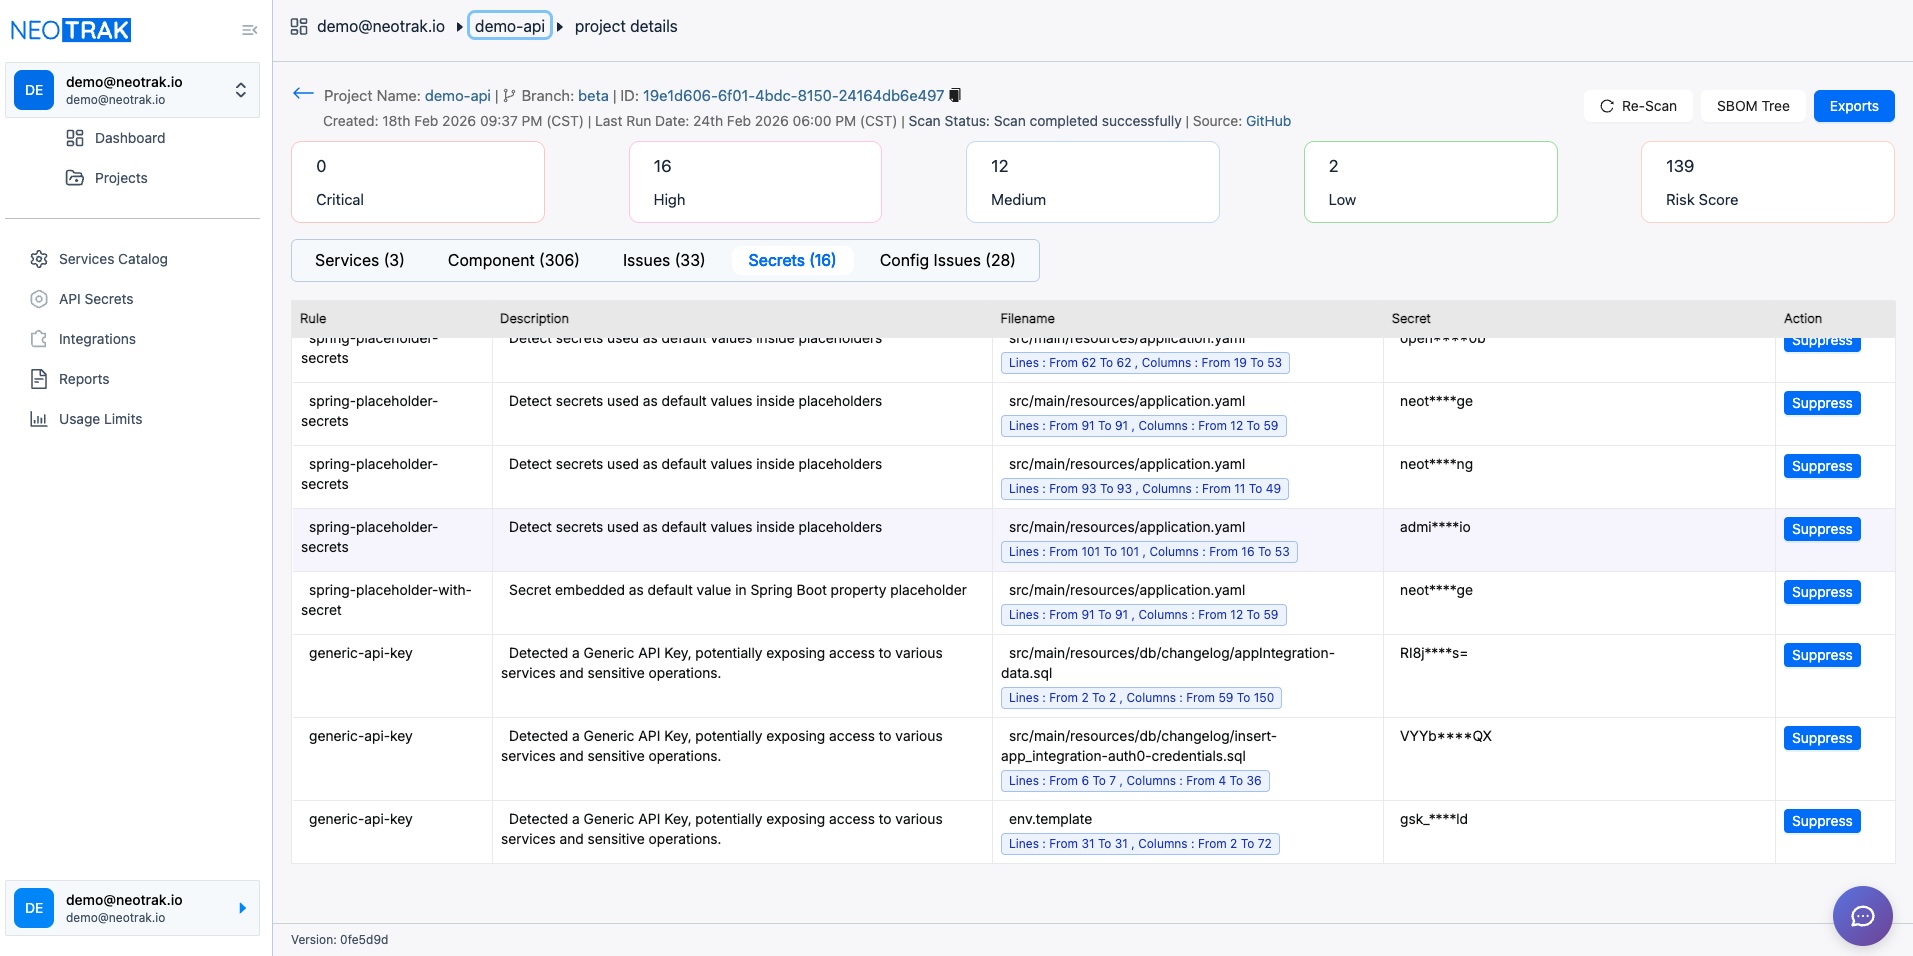The width and height of the screenshot is (1913, 956).
Task: Expand the bottom user profile menu arrow
Action: 242,908
